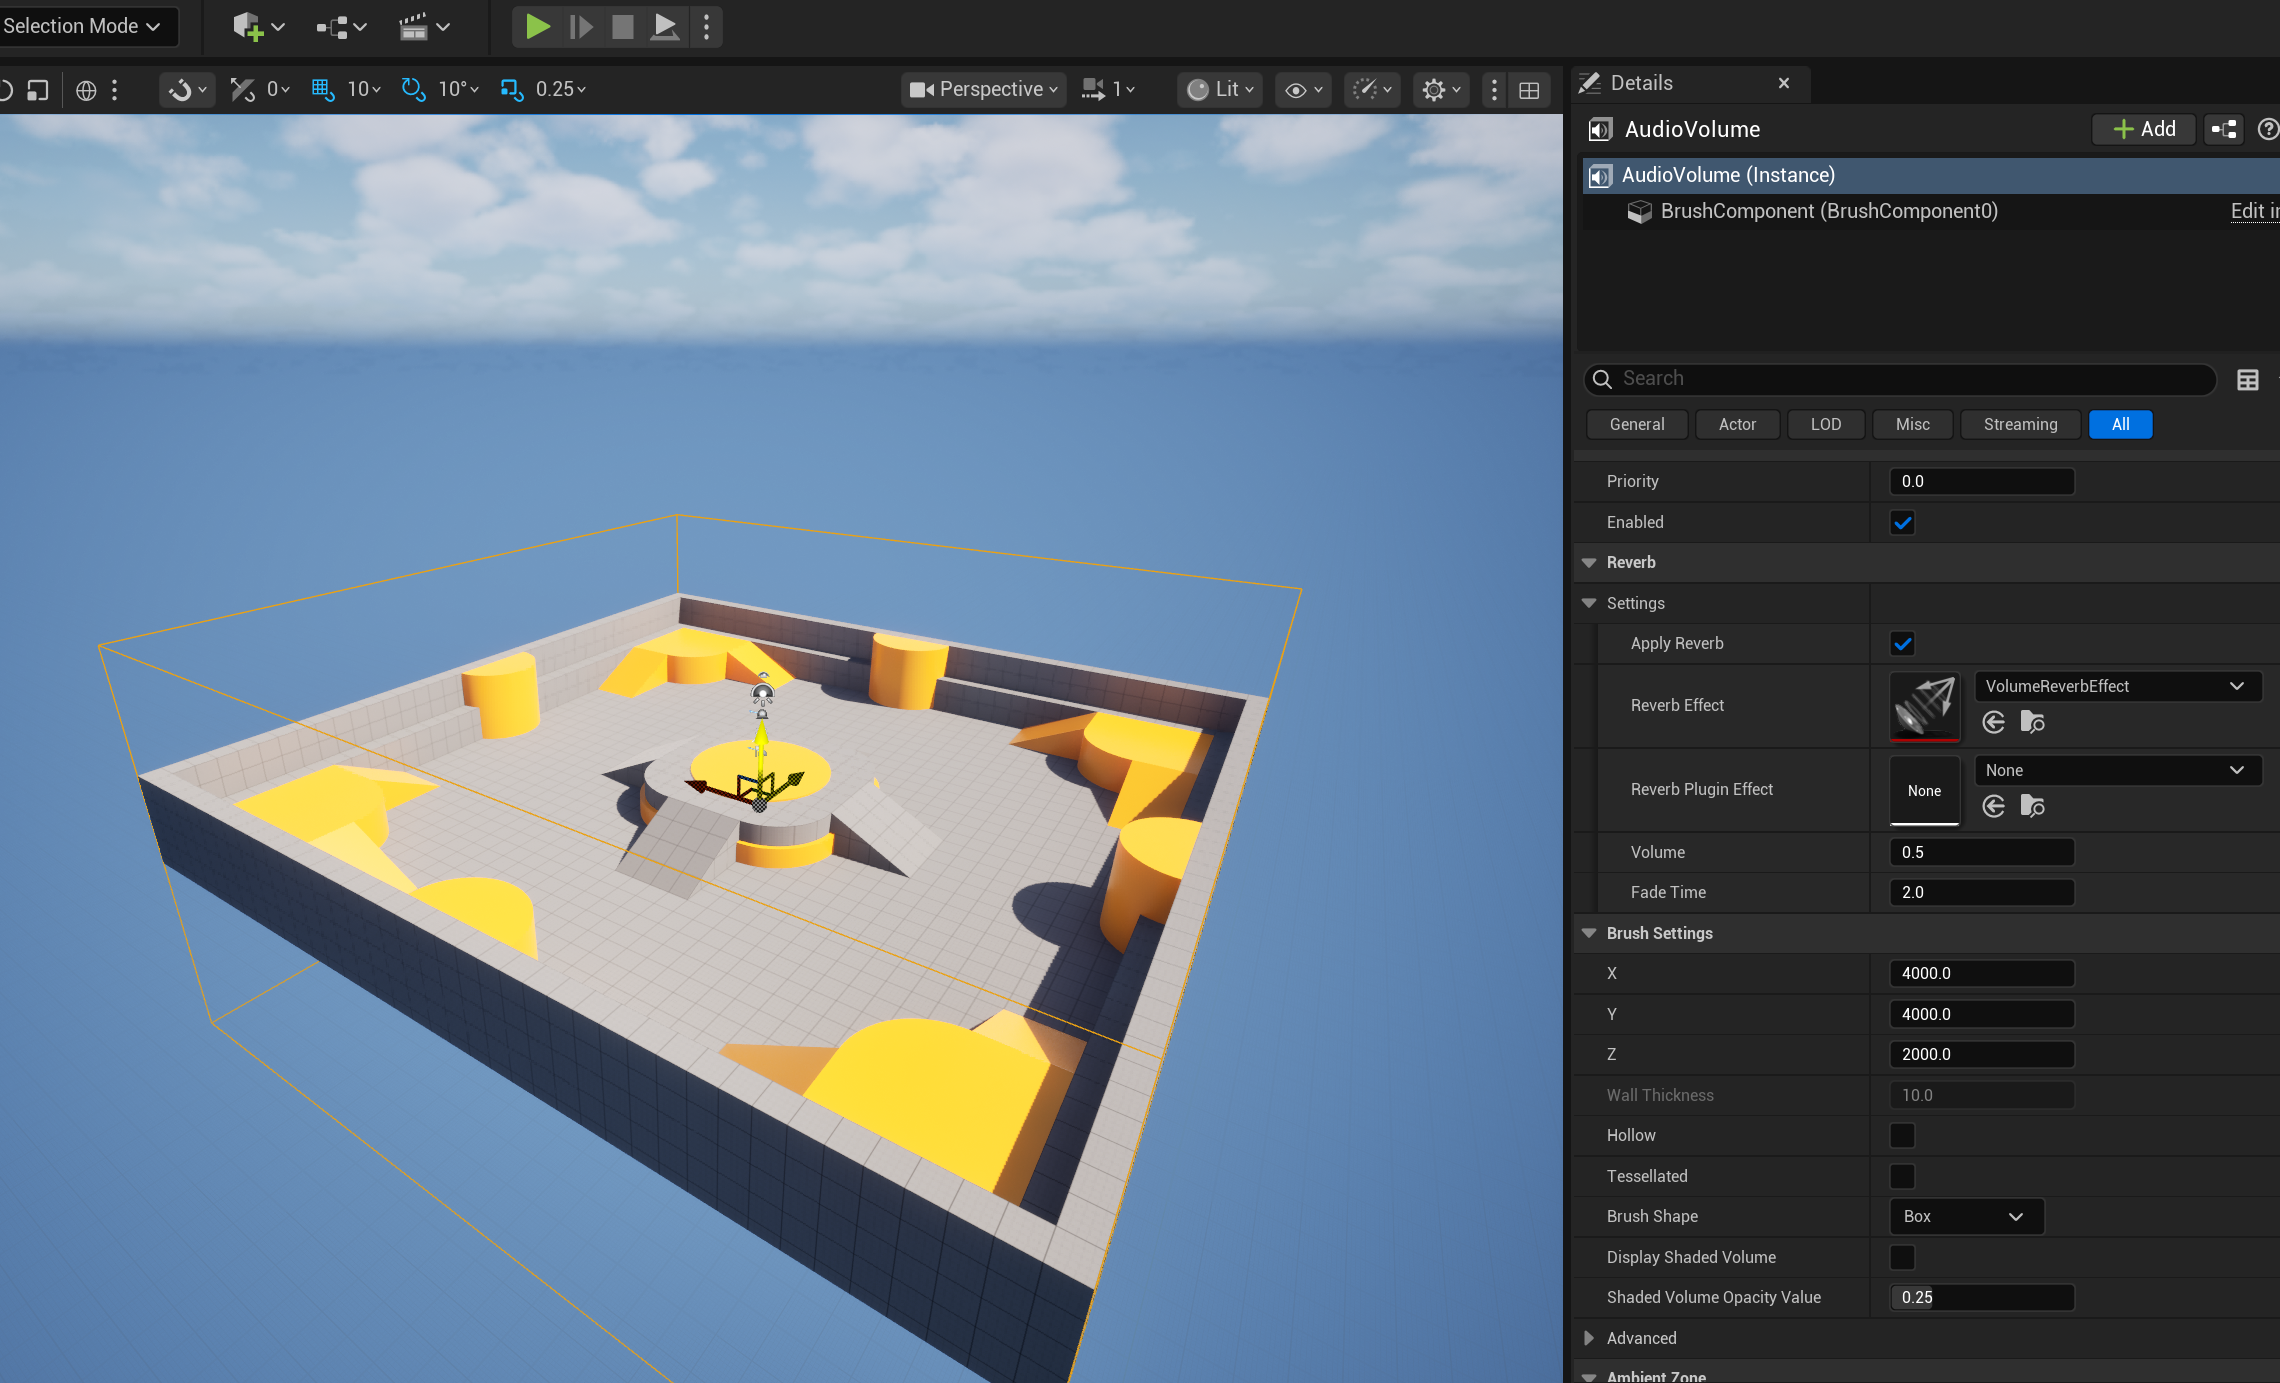Toggle grid snapping icon
This screenshot has height=1383, width=2280.
322,89
